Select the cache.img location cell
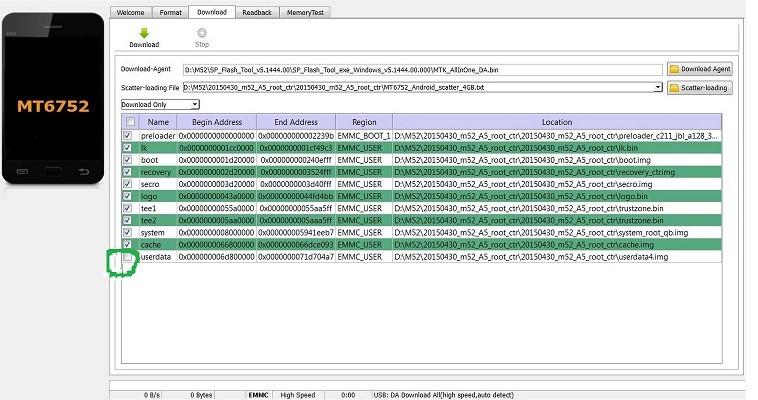 pos(557,244)
